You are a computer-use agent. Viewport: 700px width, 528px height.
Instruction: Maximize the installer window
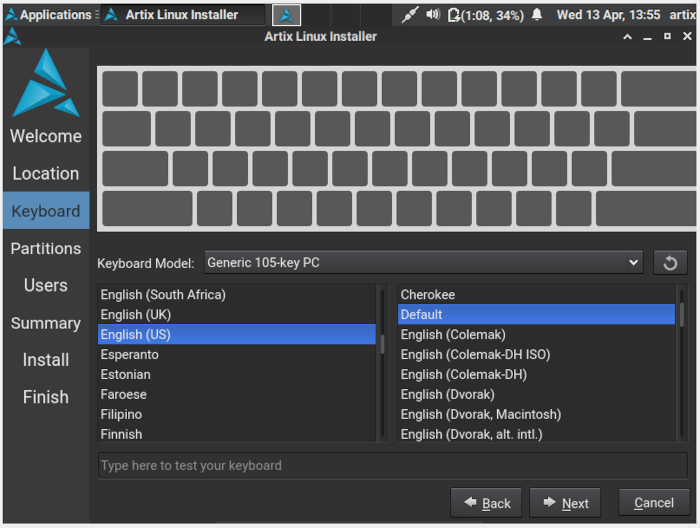[667, 36]
